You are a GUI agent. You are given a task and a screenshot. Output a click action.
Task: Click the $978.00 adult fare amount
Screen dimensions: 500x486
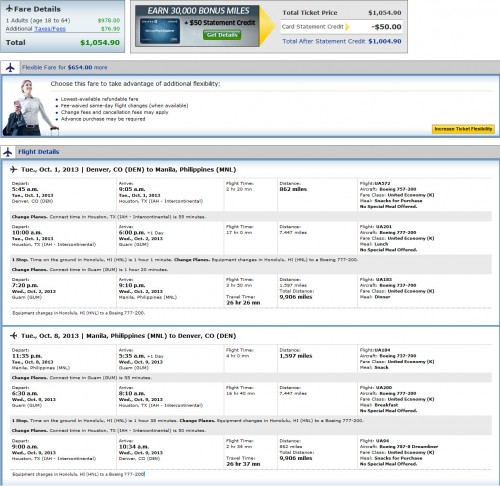[109, 20]
